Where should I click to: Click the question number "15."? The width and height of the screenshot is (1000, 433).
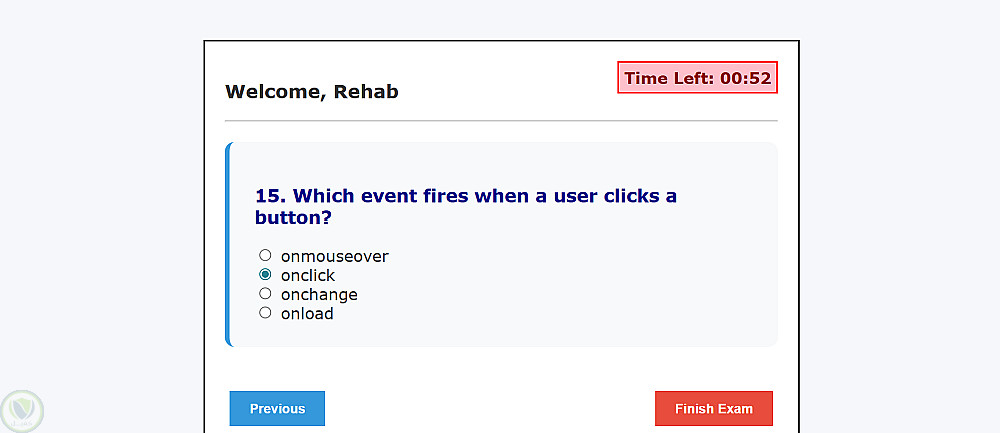[x=271, y=196]
